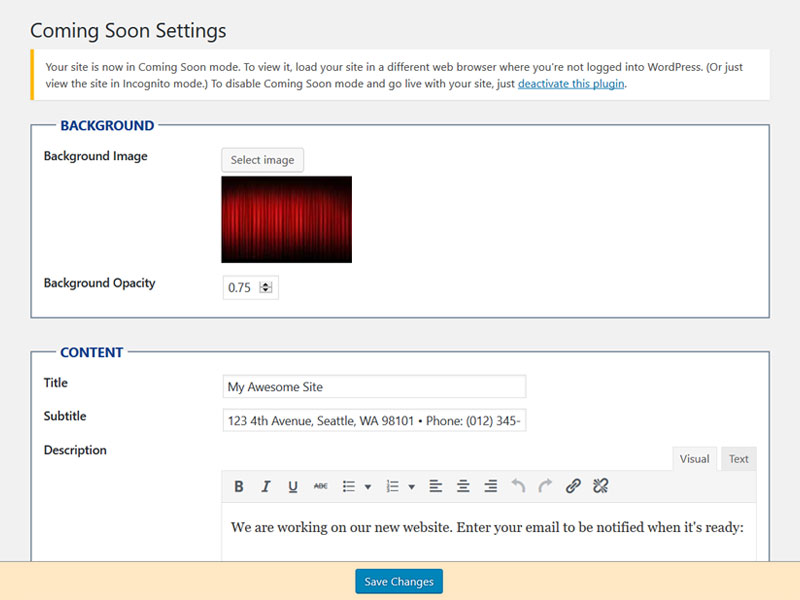This screenshot has height=600, width=800.
Task: Undo last edit in description editor
Action: coord(518,486)
